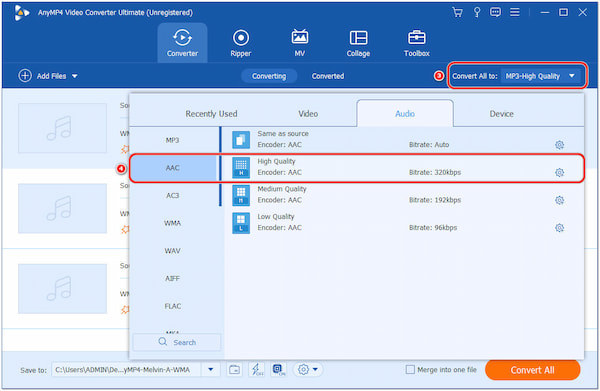Click the shopping cart purchase icon

[x=457, y=12]
